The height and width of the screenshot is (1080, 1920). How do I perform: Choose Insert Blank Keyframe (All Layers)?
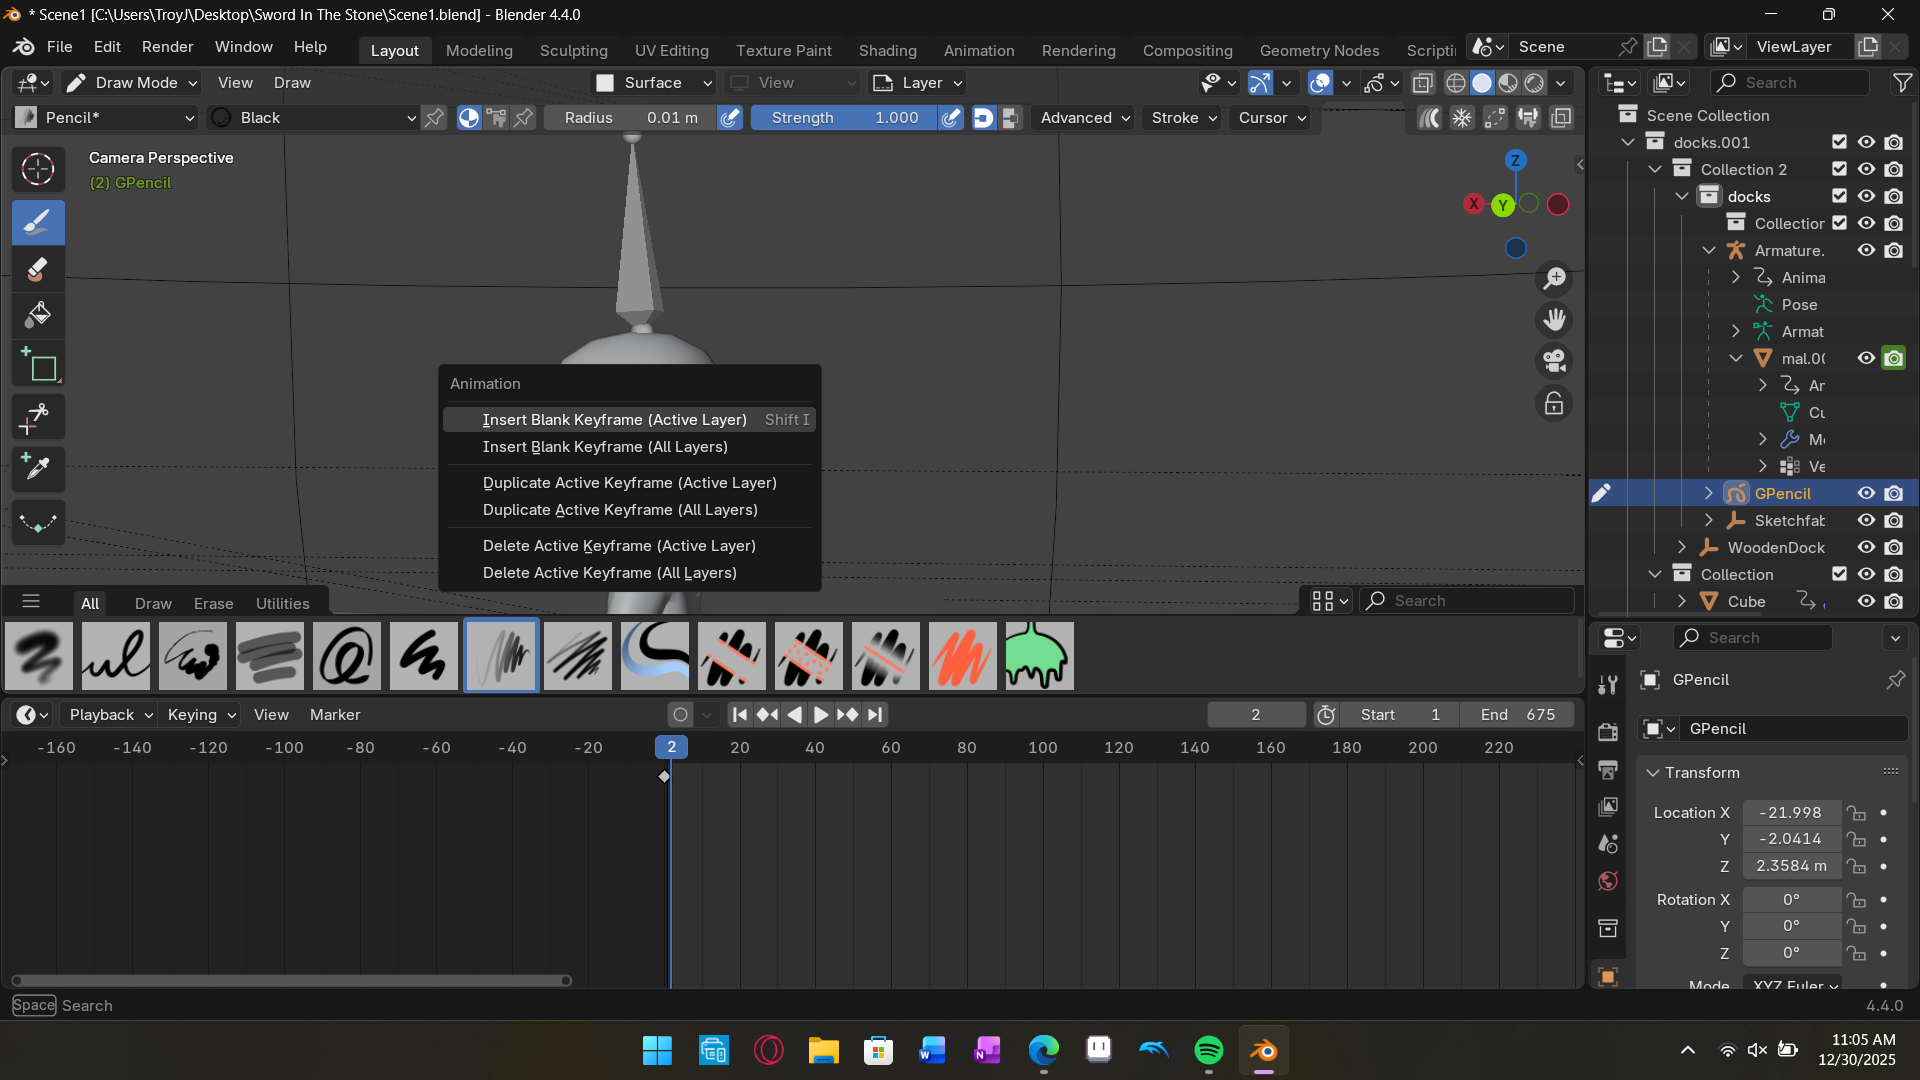(629, 447)
